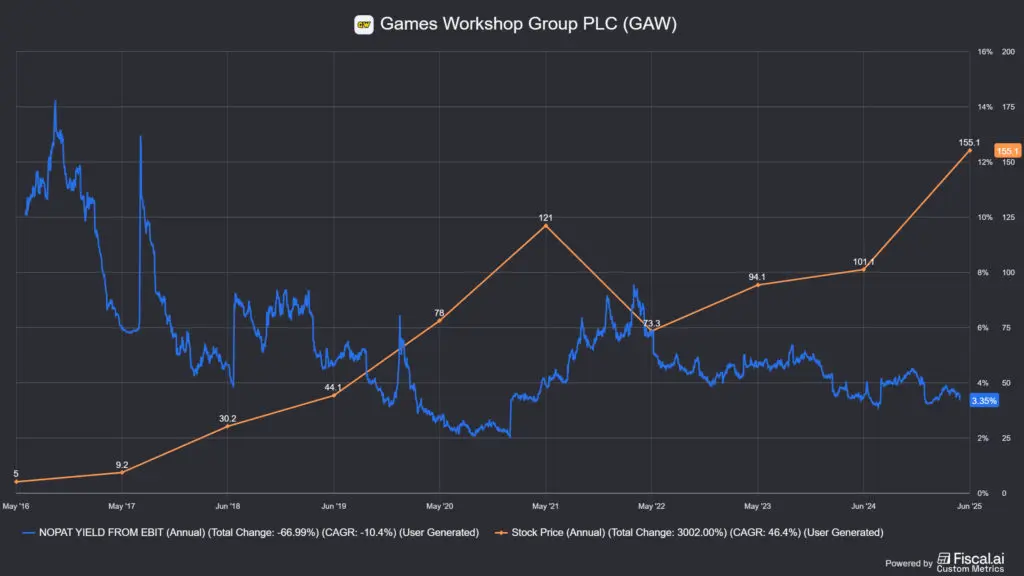This screenshot has height=576, width=1024.
Task: Click the Games Workshop logo icon
Action: point(364,25)
